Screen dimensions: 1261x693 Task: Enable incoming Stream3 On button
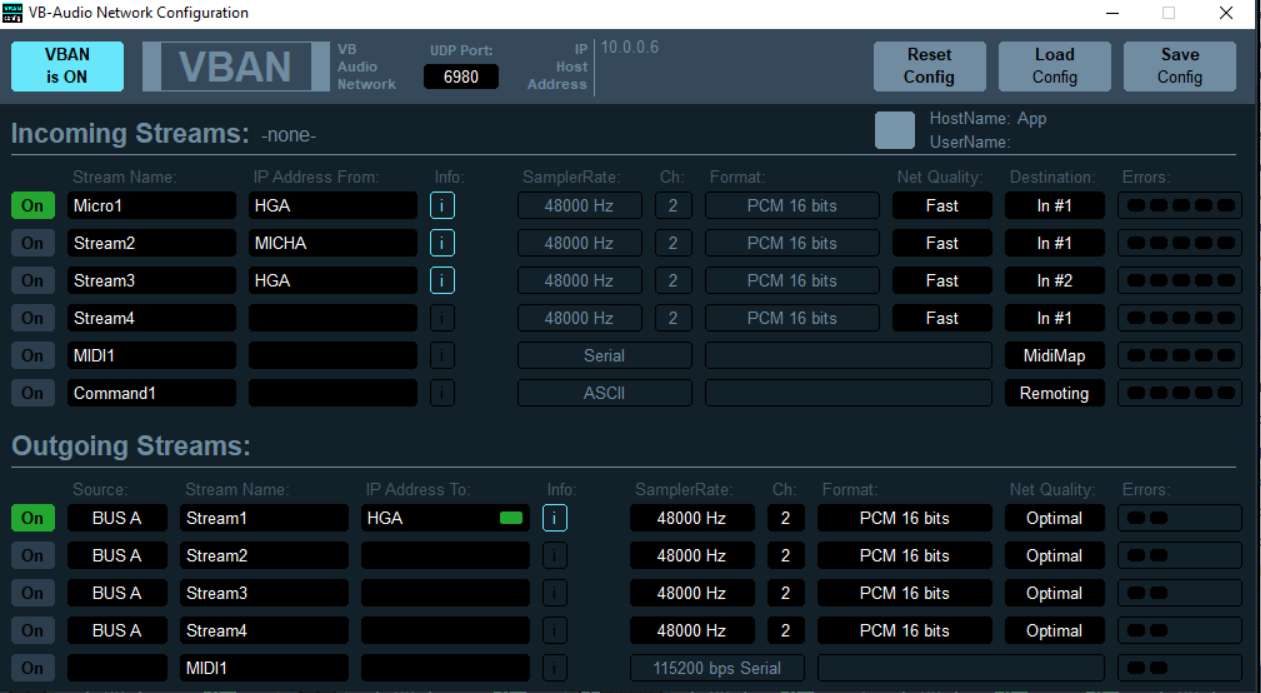point(33,281)
